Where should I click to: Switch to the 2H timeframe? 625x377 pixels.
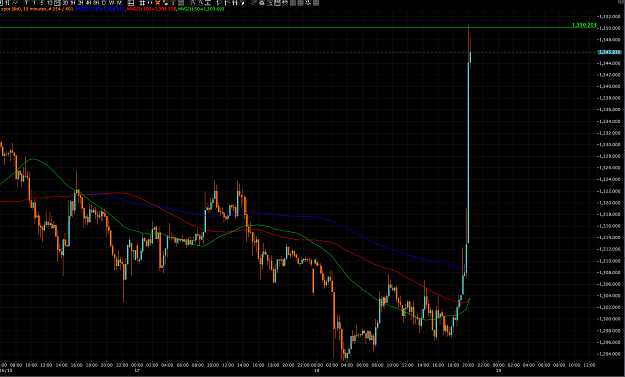(x=81, y=3)
